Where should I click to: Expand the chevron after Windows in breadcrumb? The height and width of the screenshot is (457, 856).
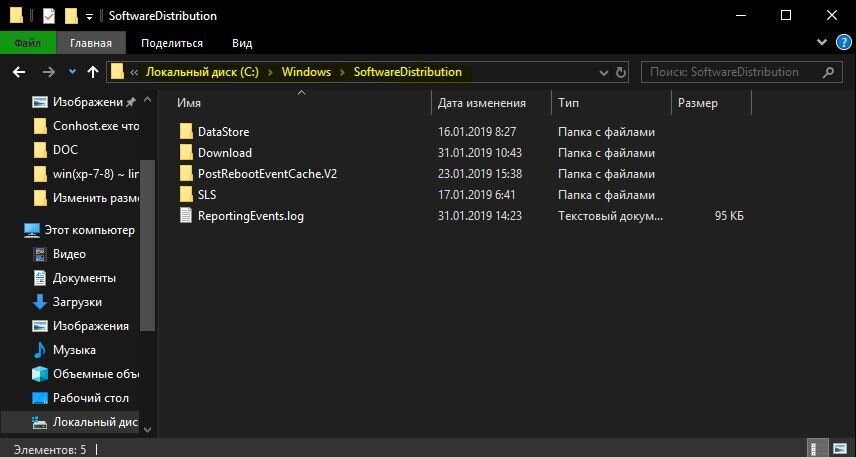point(342,72)
